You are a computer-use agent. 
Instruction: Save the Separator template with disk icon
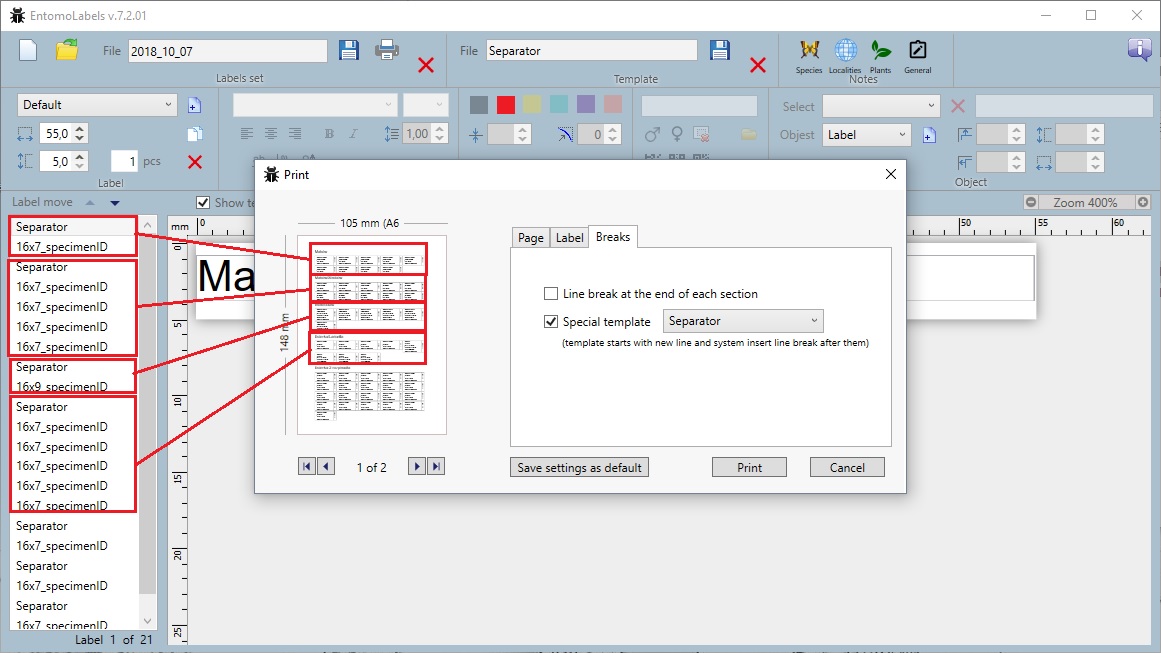click(720, 50)
